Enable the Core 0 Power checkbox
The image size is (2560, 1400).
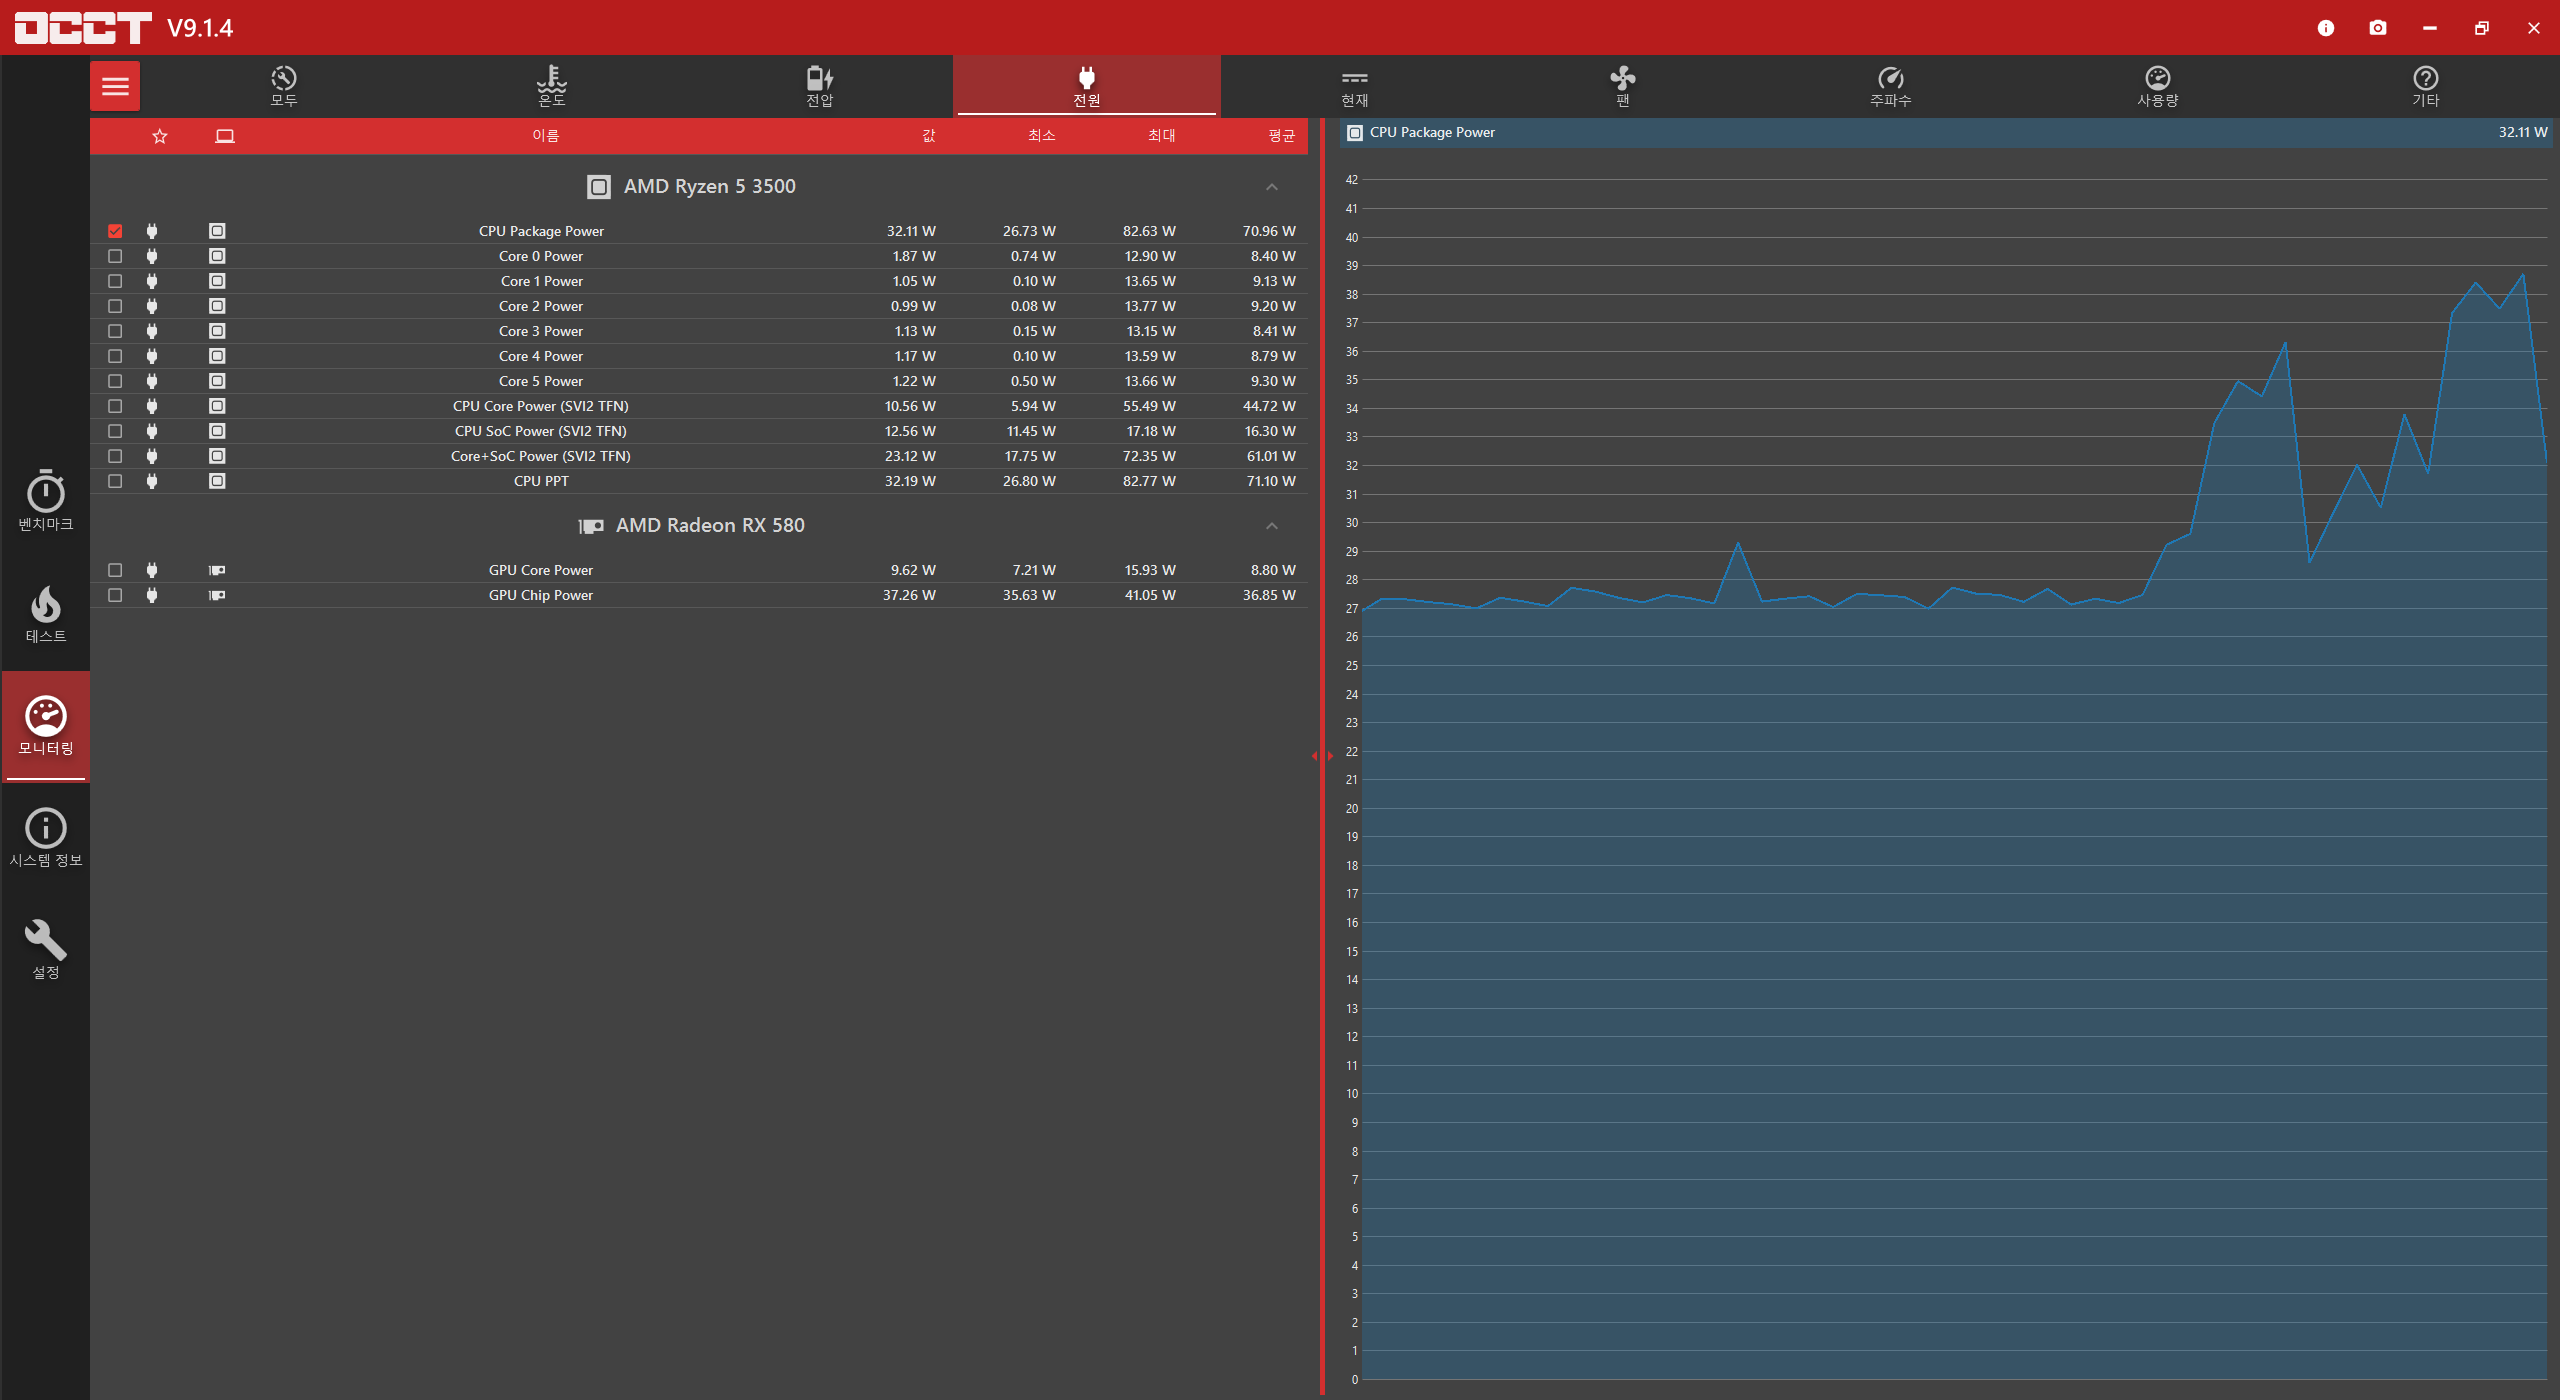115,256
